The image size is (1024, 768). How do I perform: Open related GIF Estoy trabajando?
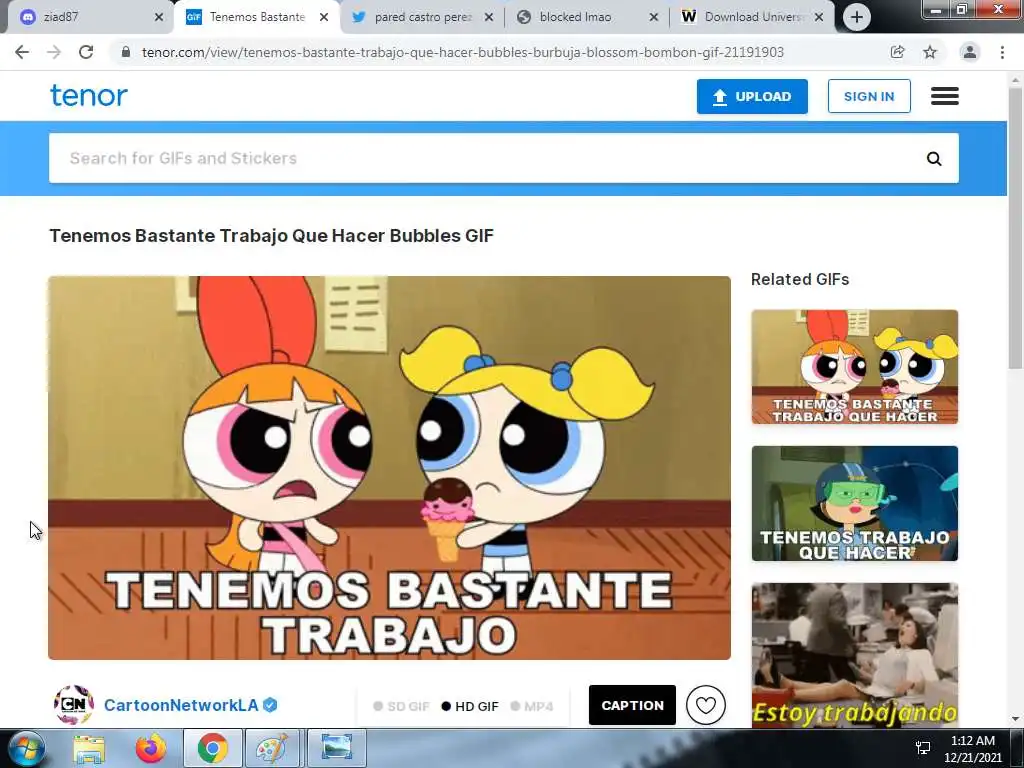[854, 655]
